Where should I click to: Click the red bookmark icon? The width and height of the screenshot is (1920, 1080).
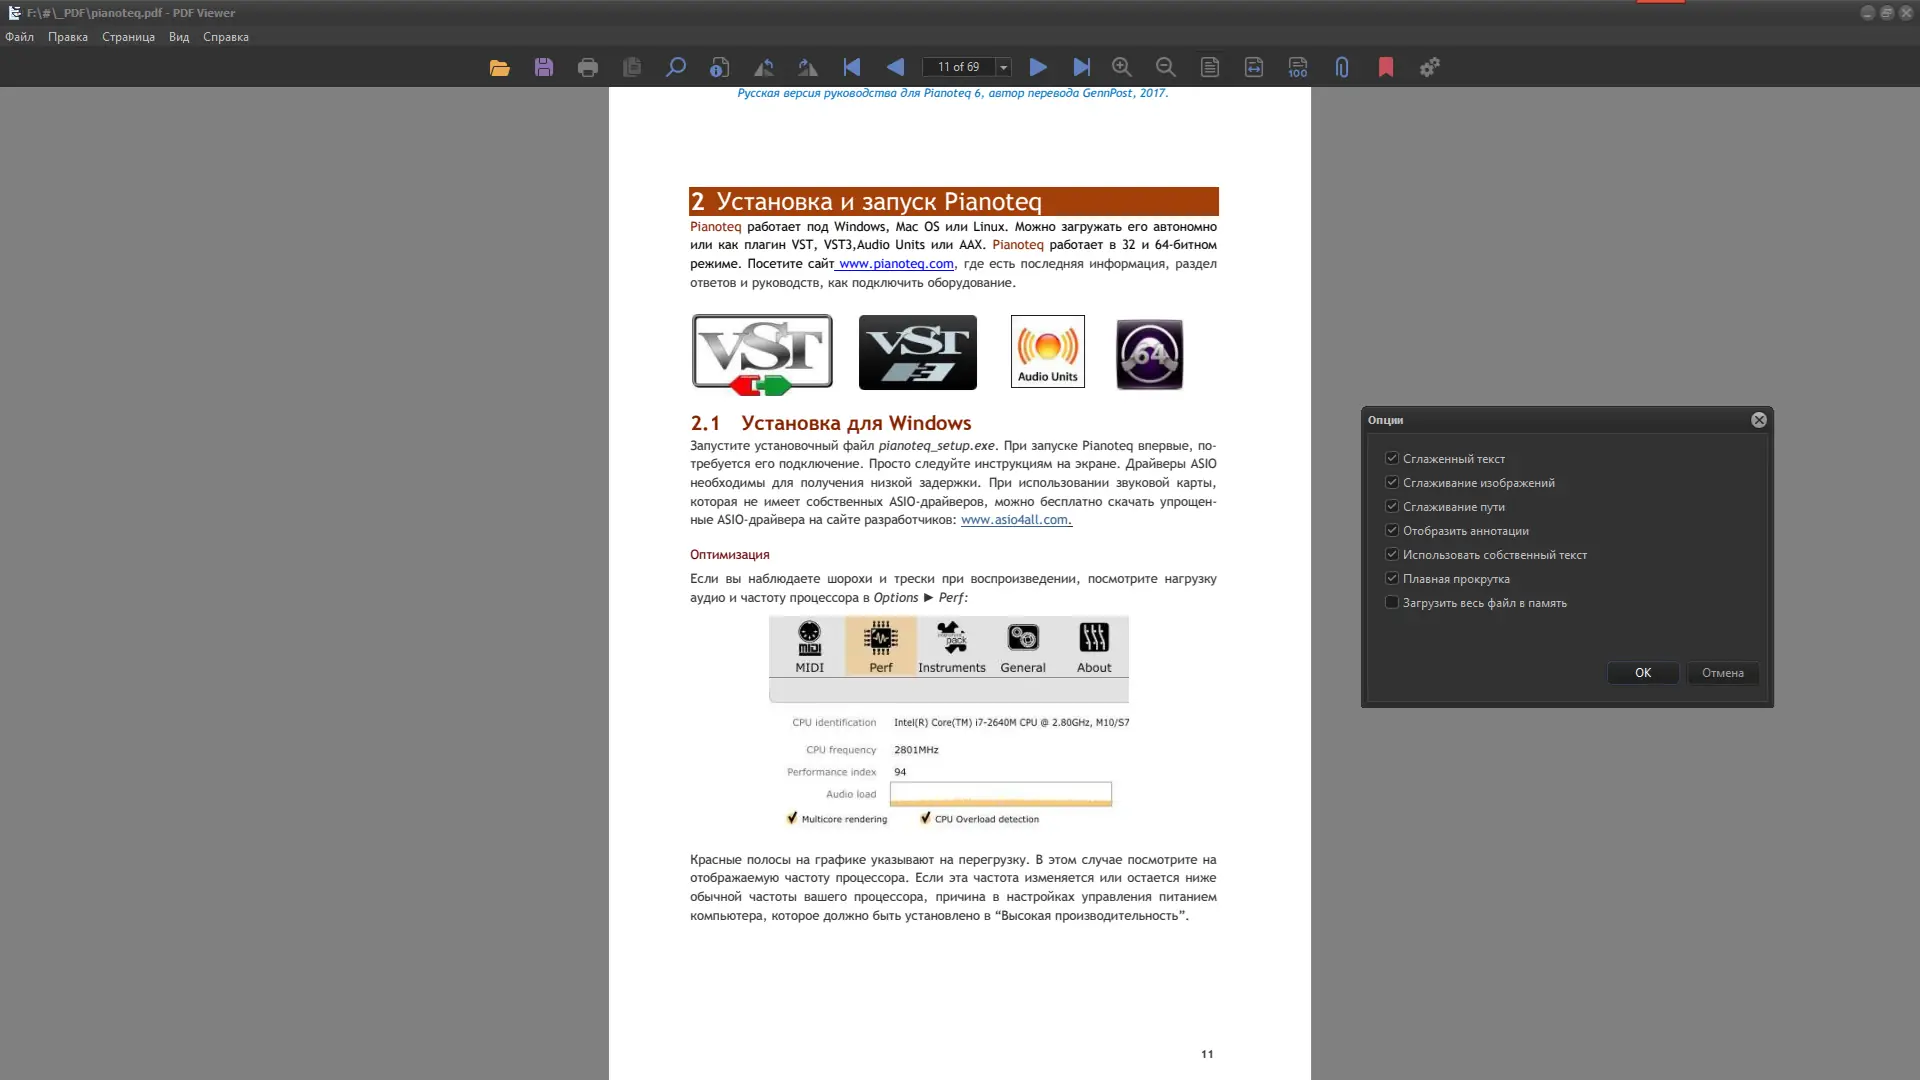(1386, 67)
